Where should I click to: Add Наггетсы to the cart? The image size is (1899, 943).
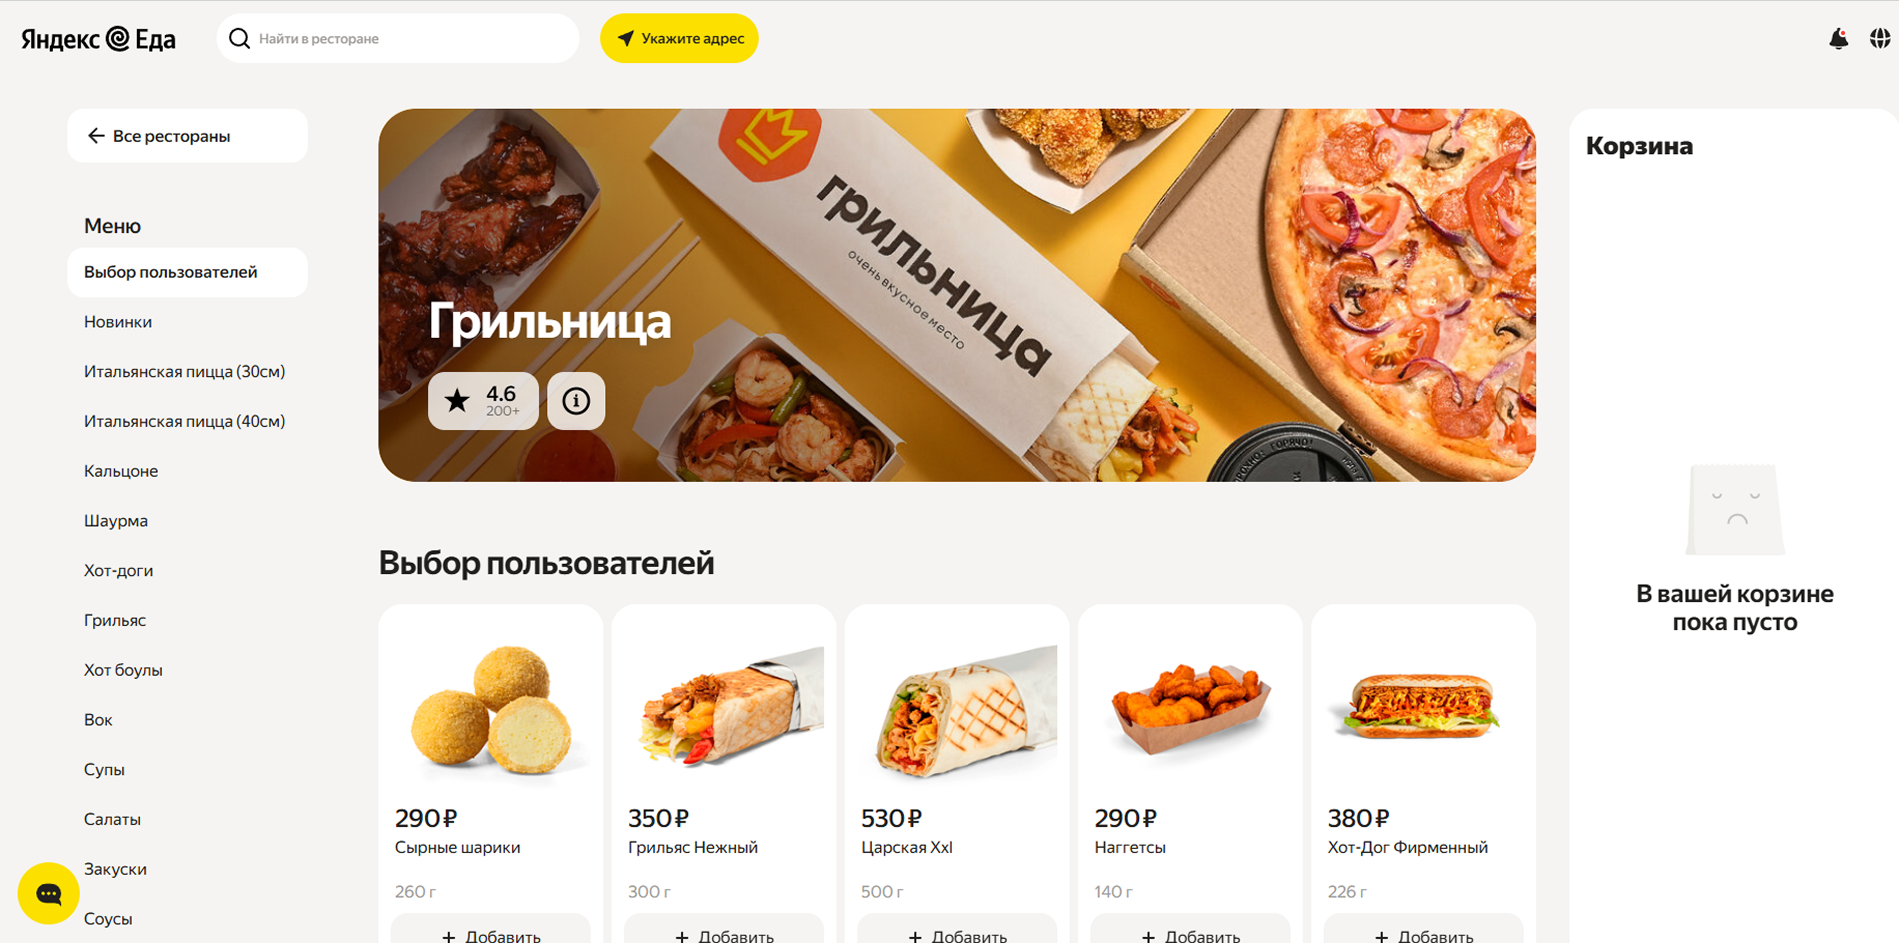1190,932
